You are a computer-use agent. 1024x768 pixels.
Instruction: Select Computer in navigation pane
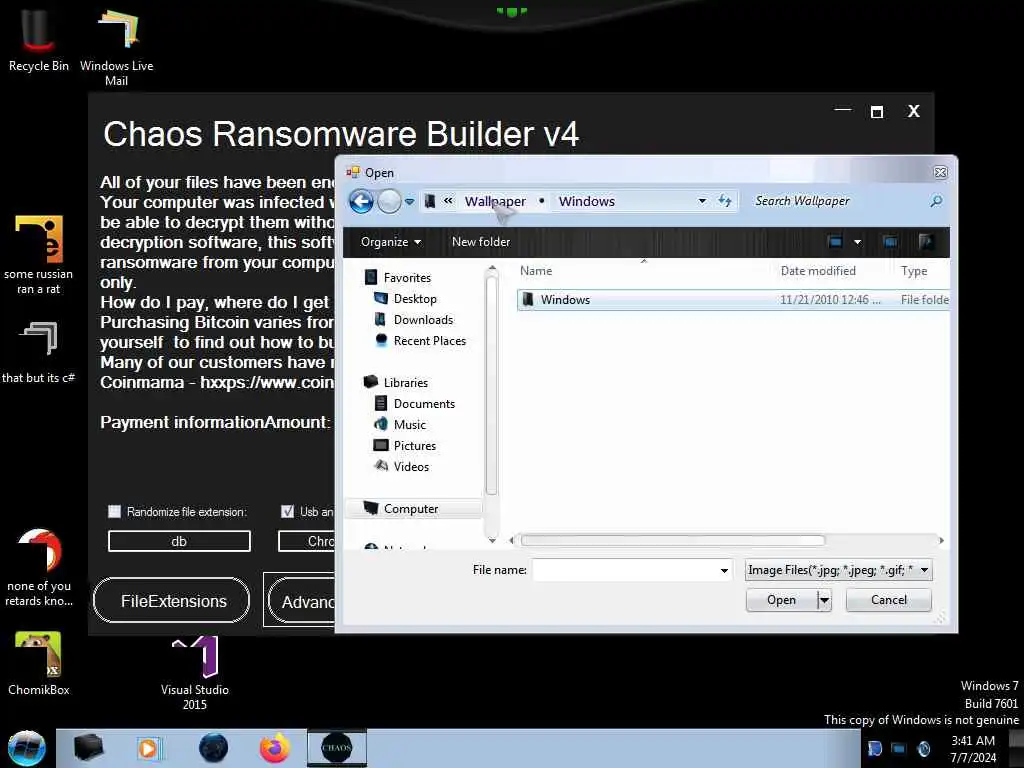(x=413, y=508)
